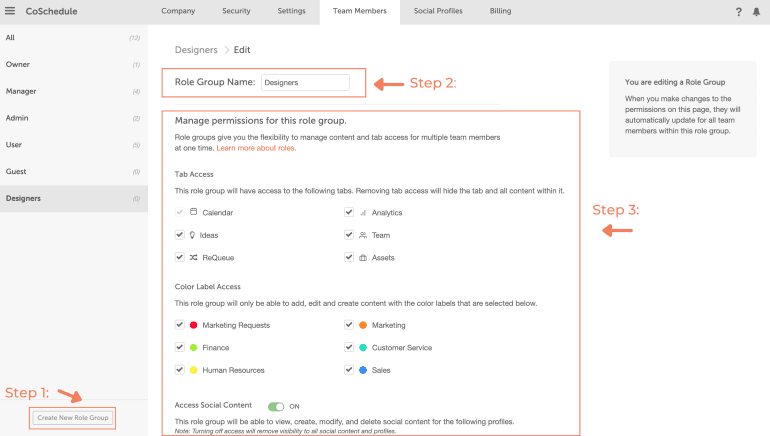The image size is (770, 436).
Task: Click the Assets briefcase icon
Action: 363,257
